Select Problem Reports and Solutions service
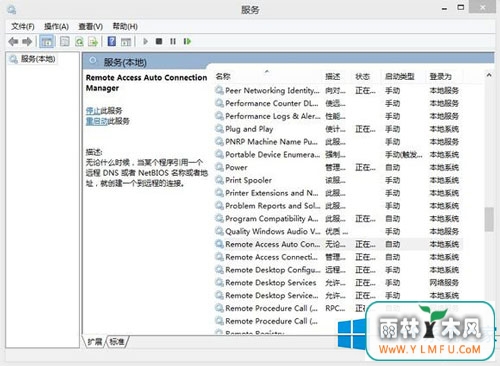 pos(338,206)
